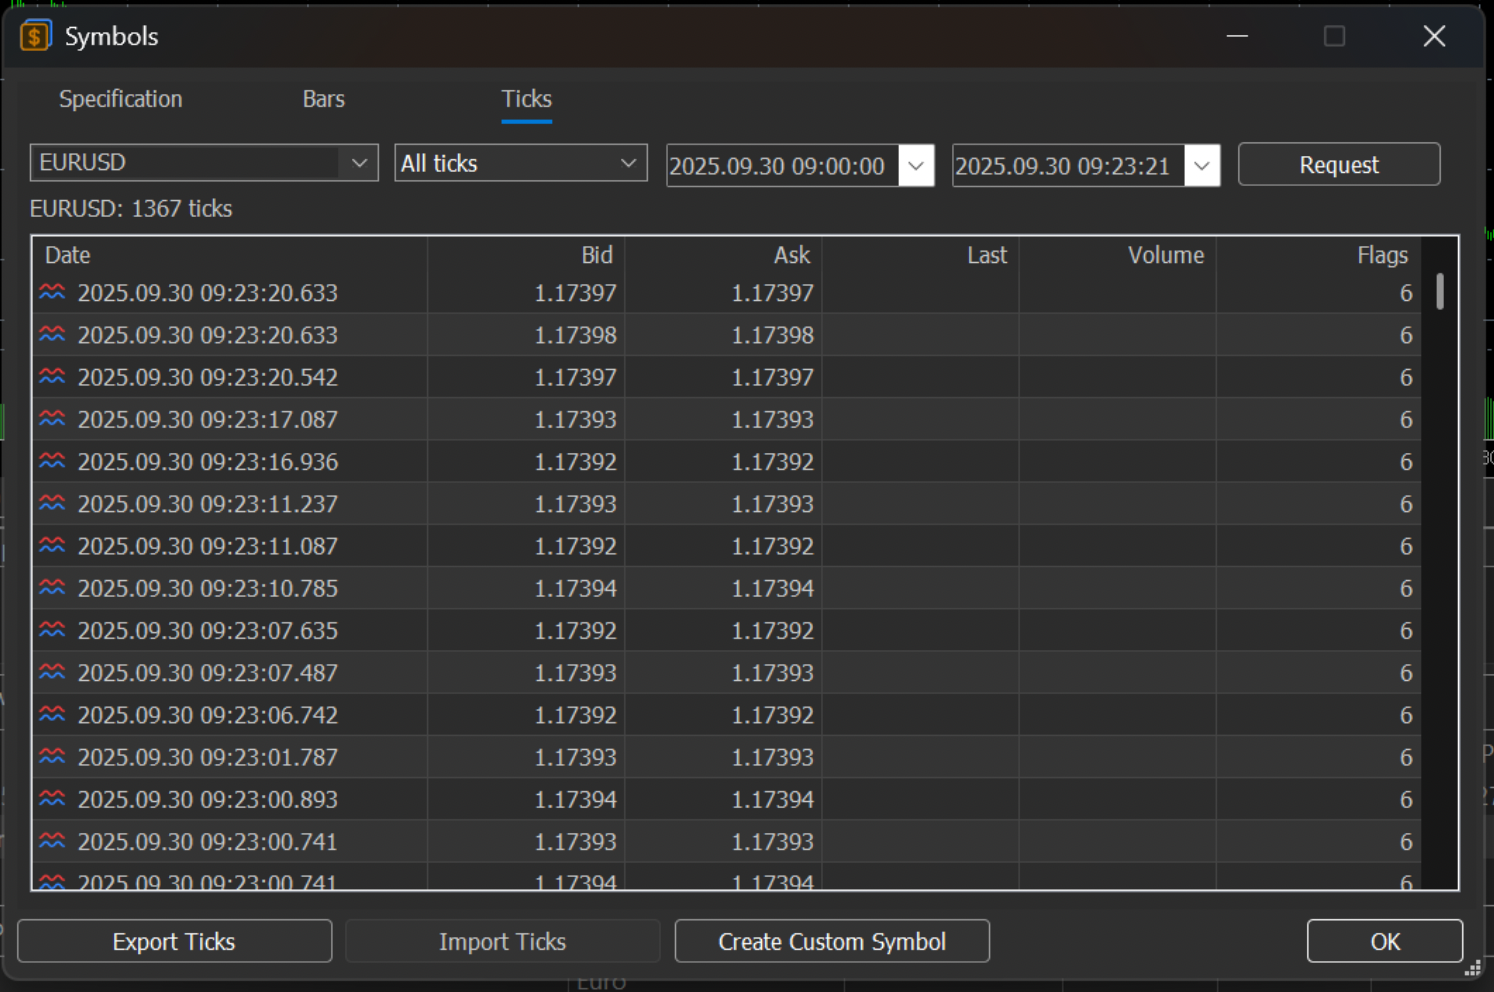Click bid value 1.17398 in the 09:23:20.633 row
The image size is (1494, 992).
pyautogui.click(x=575, y=335)
